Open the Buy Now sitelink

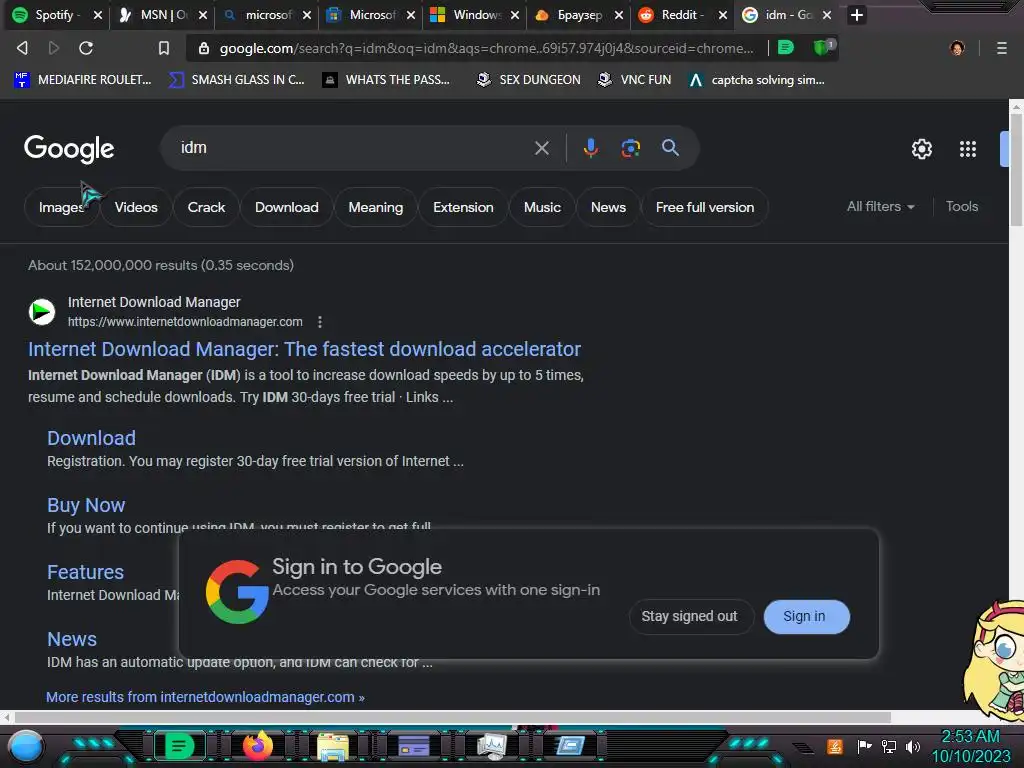(x=86, y=505)
